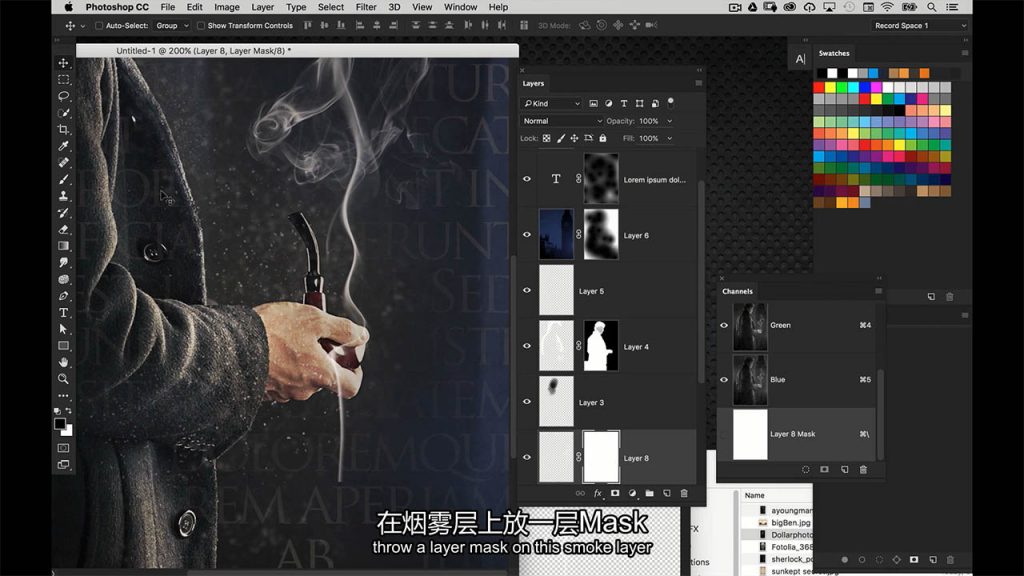Viewport: 1024px width, 576px height.
Task: Select the Gradient tool
Action: pos(63,246)
